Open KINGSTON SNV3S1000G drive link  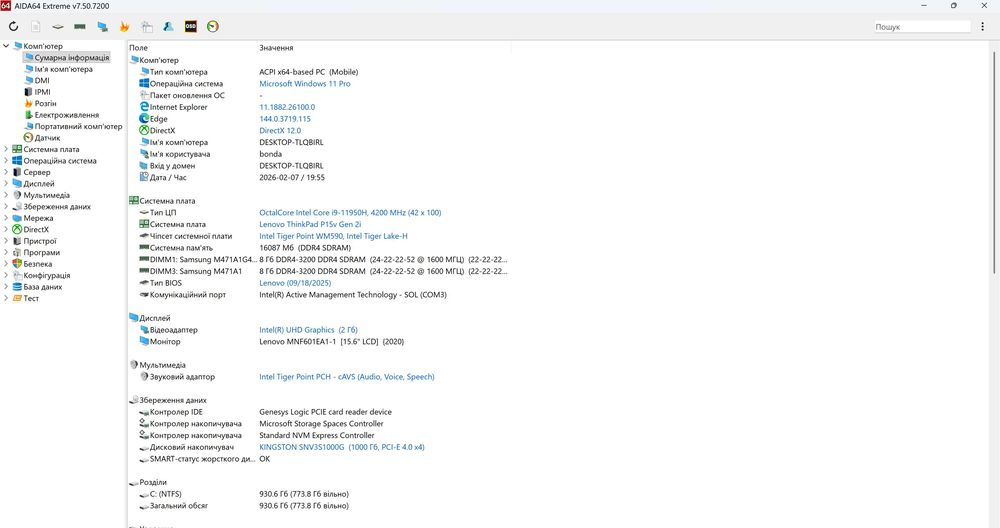pos(342,447)
